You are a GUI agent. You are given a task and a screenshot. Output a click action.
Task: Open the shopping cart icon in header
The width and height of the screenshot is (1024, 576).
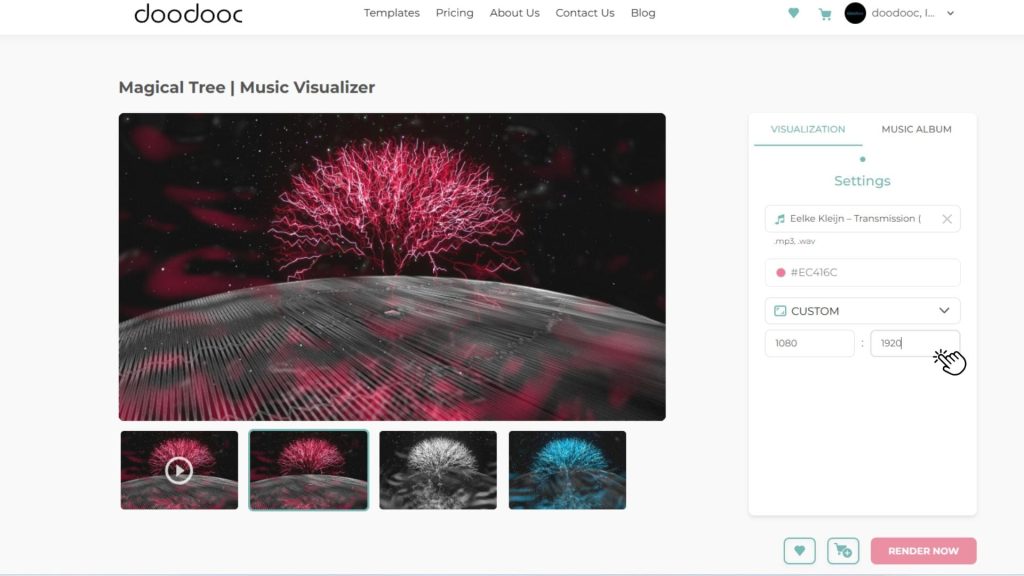pyautogui.click(x=824, y=14)
